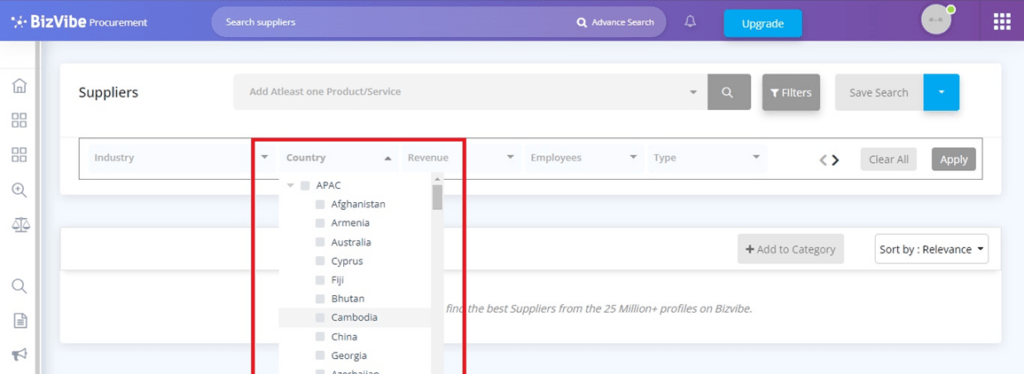Open the Industry filter dropdown
Viewport: 1024px width, 374px height.
click(181, 158)
